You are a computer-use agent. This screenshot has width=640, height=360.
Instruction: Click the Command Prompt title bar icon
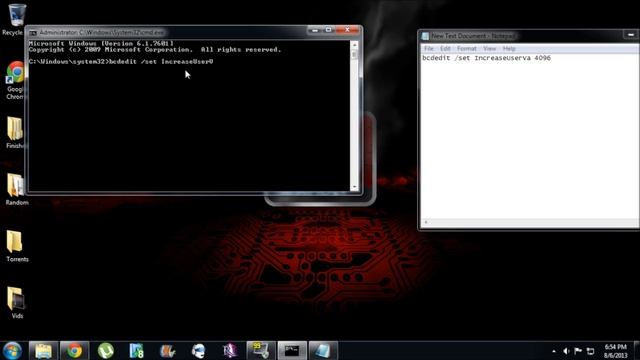(x=33, y=33)
